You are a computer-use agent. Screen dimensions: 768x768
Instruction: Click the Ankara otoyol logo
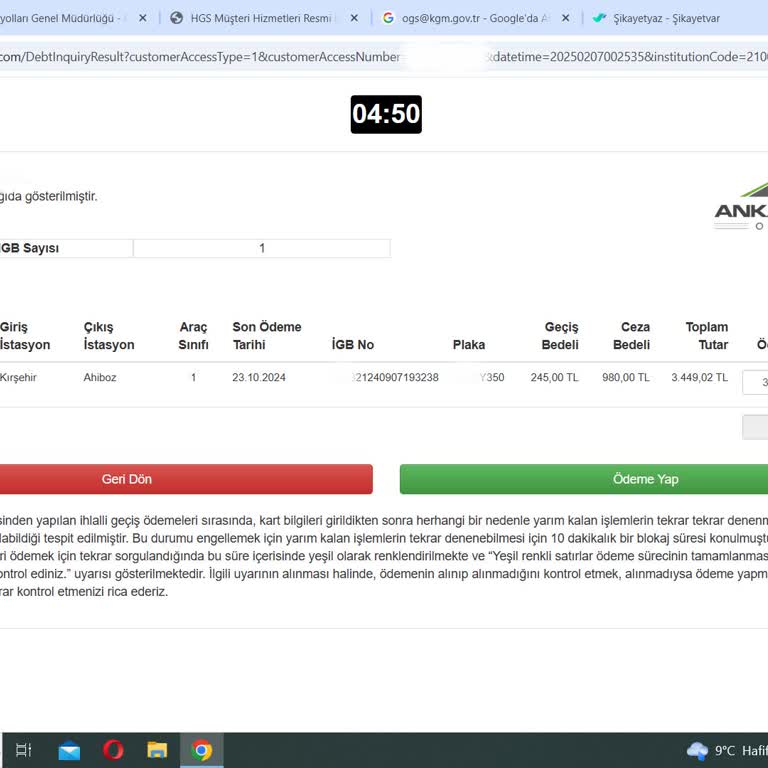coord(742,207)
